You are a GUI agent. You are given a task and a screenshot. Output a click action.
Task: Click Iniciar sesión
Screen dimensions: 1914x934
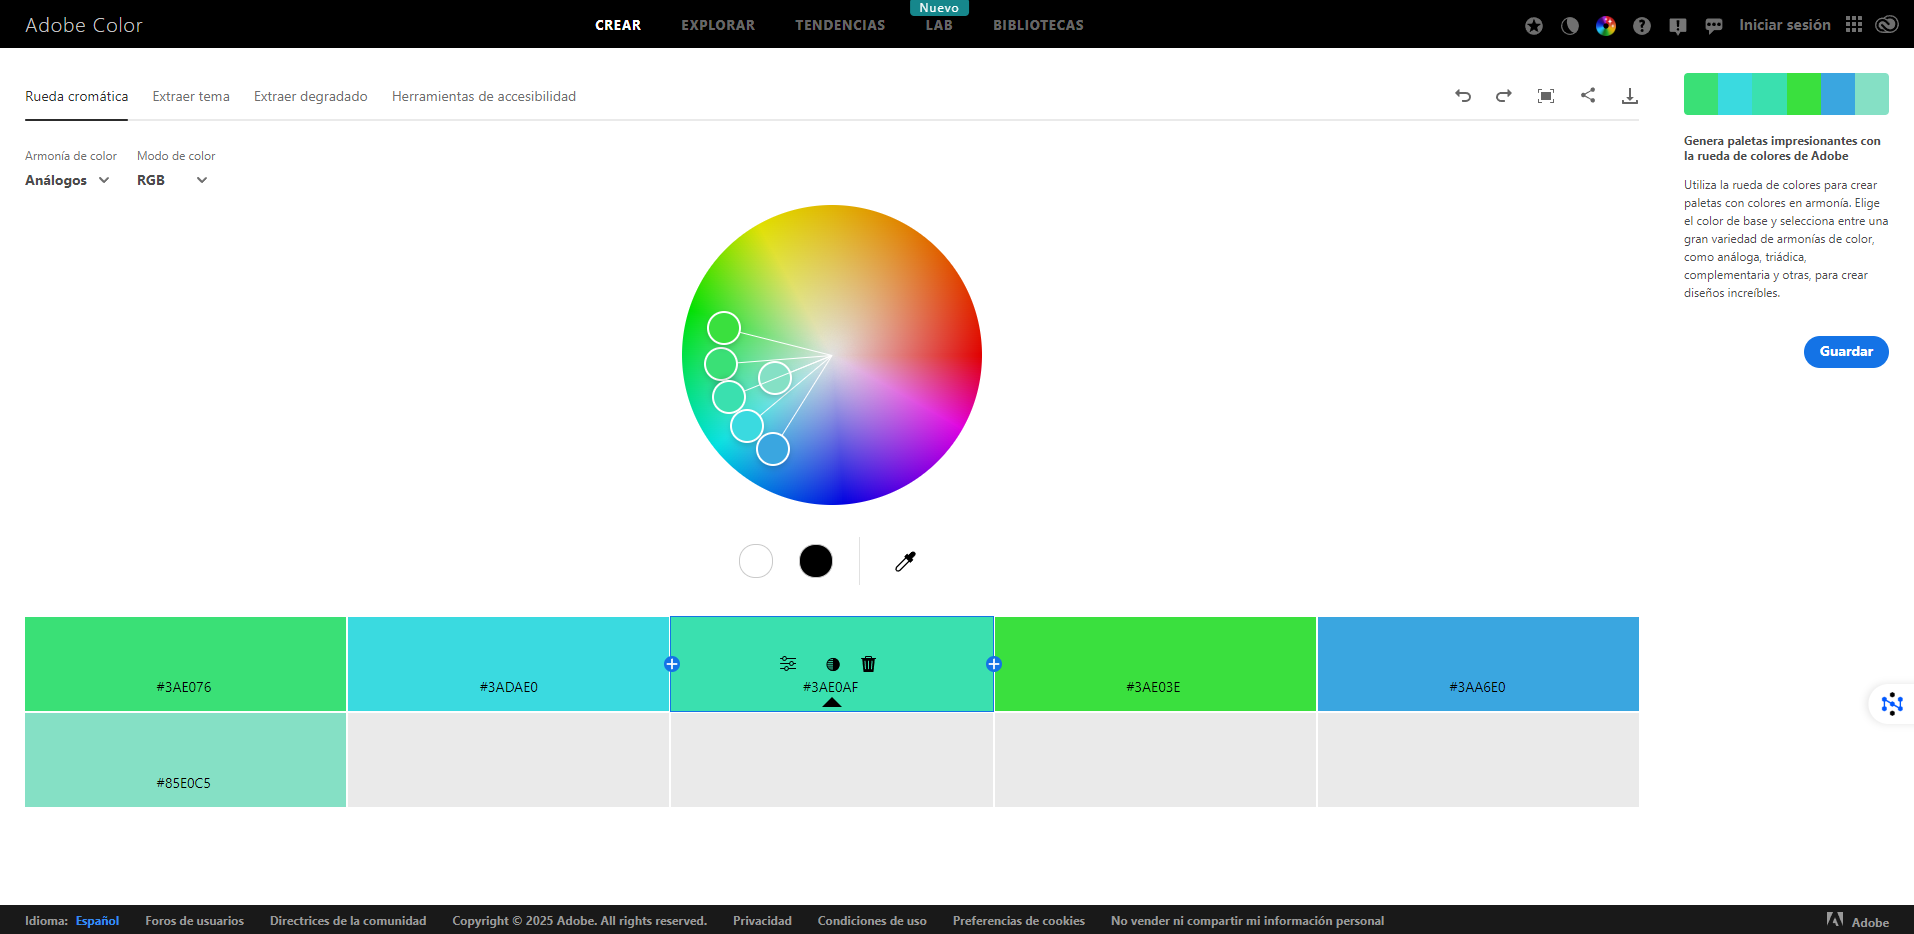tap(1785, 25)
